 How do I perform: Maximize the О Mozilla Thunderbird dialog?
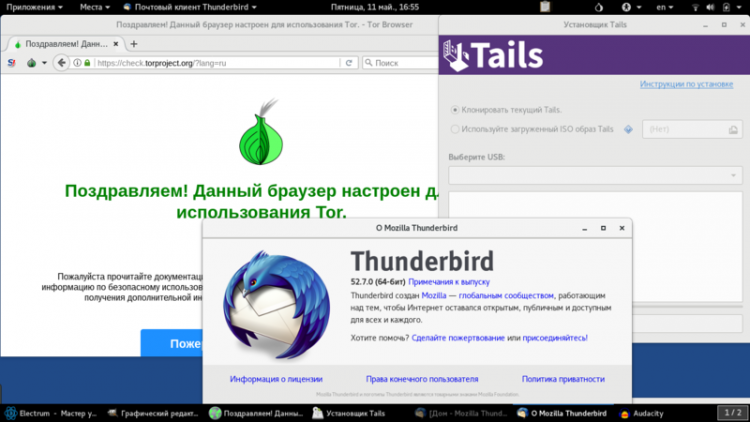(x=603, y=228)
